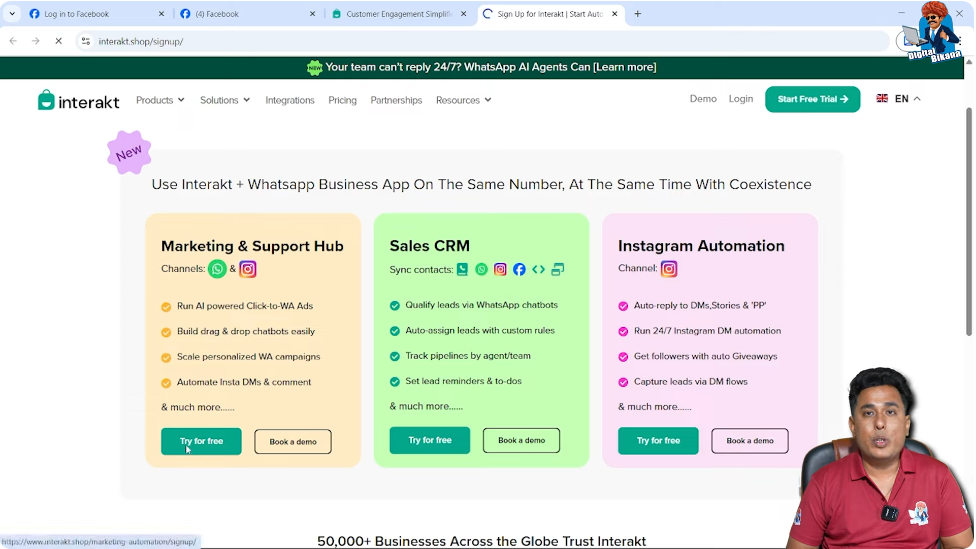Expand the Resources menu
Viewport: 976px width, 549px height.
[463, 100]
